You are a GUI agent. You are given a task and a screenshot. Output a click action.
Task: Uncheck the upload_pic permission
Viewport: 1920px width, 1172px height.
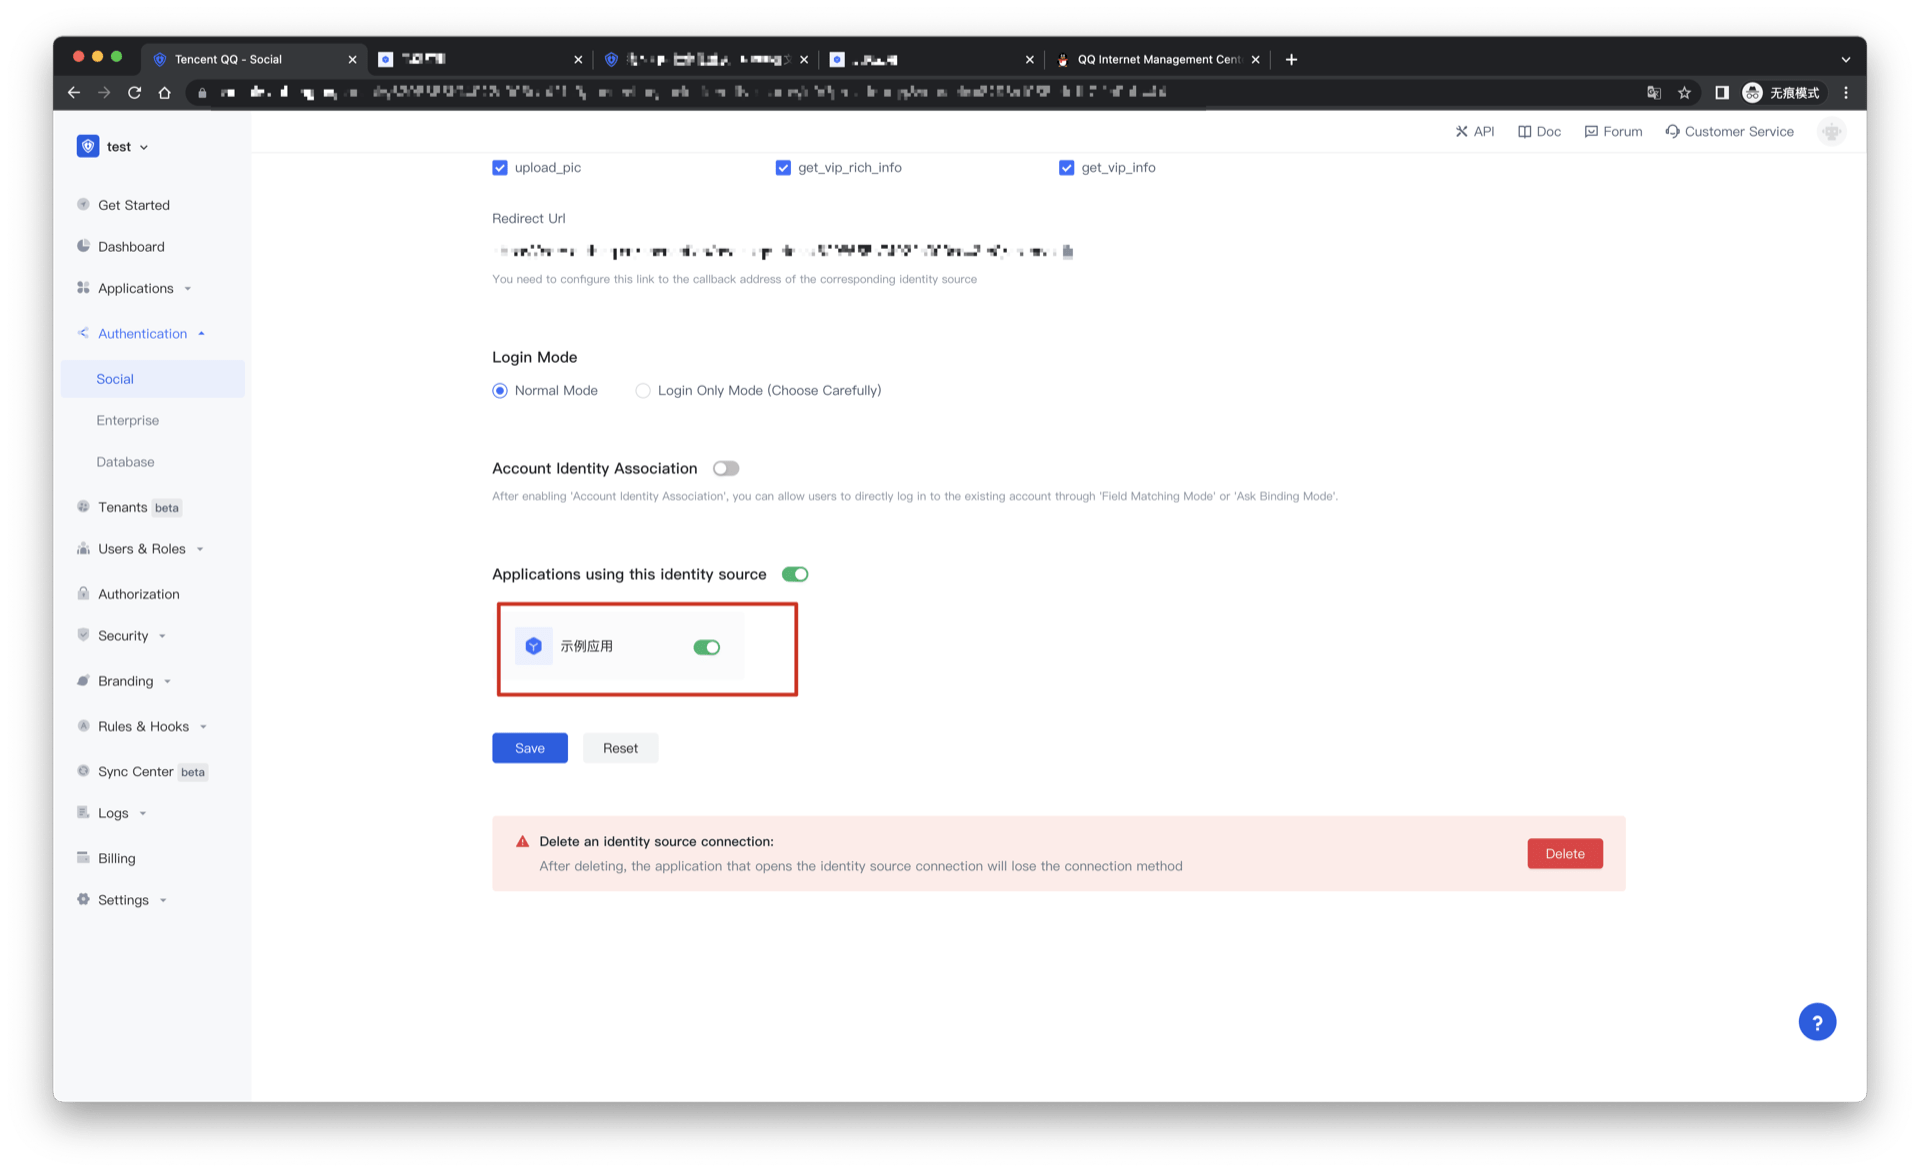click(500, 167)
